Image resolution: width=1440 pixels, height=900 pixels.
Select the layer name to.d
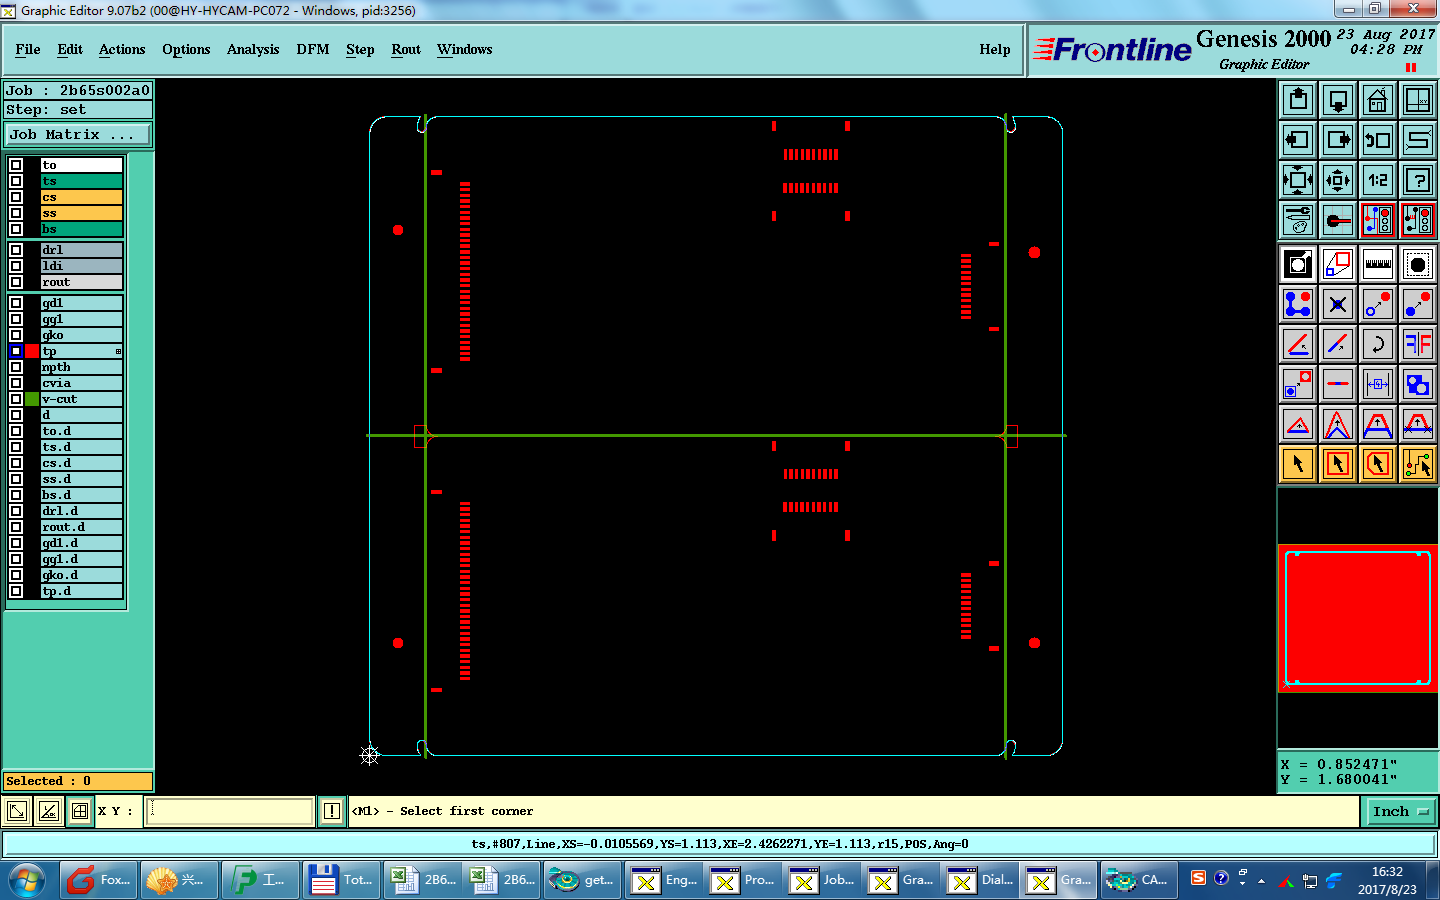coord(82,431)
